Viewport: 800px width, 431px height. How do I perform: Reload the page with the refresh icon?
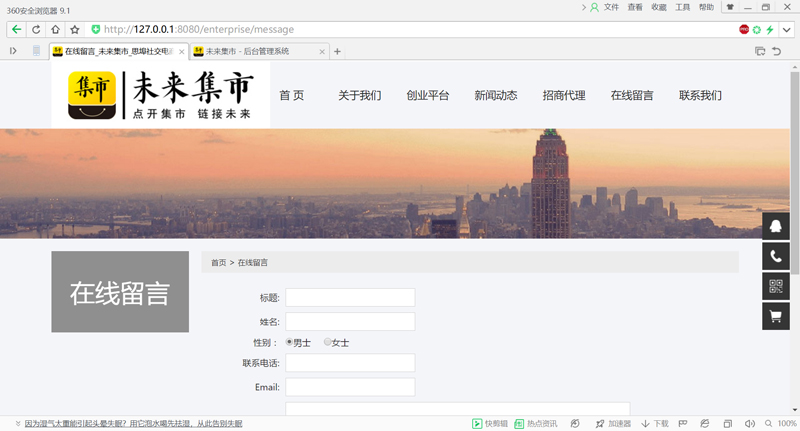36,29
